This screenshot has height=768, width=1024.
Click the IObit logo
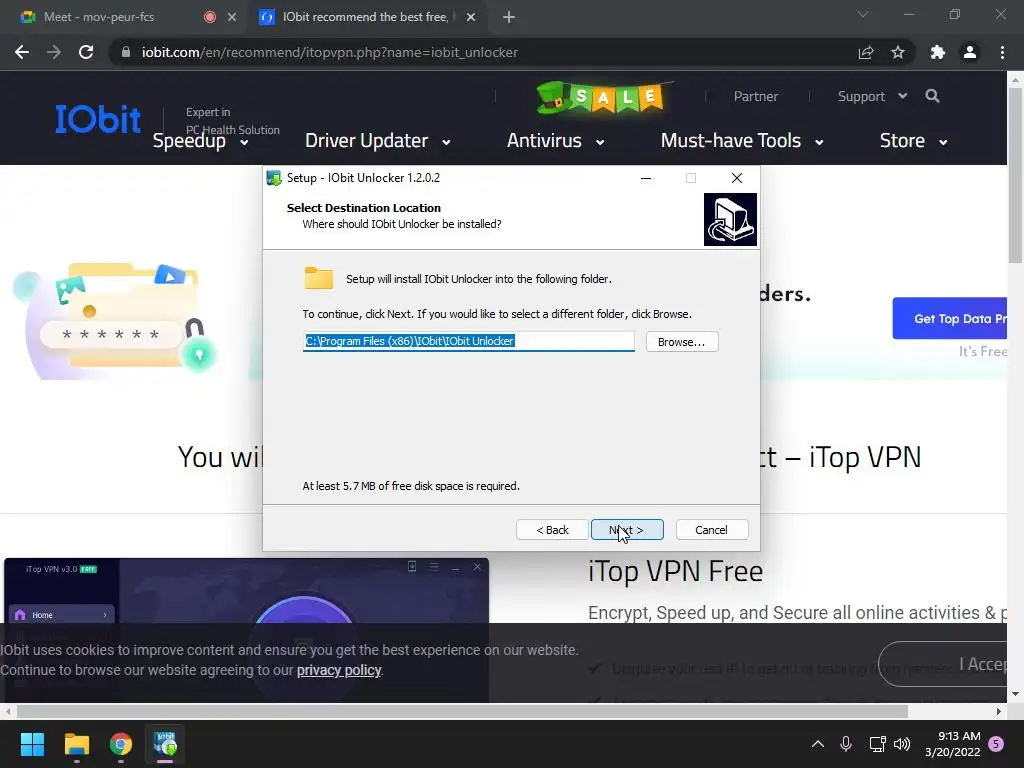click(98, 119)
